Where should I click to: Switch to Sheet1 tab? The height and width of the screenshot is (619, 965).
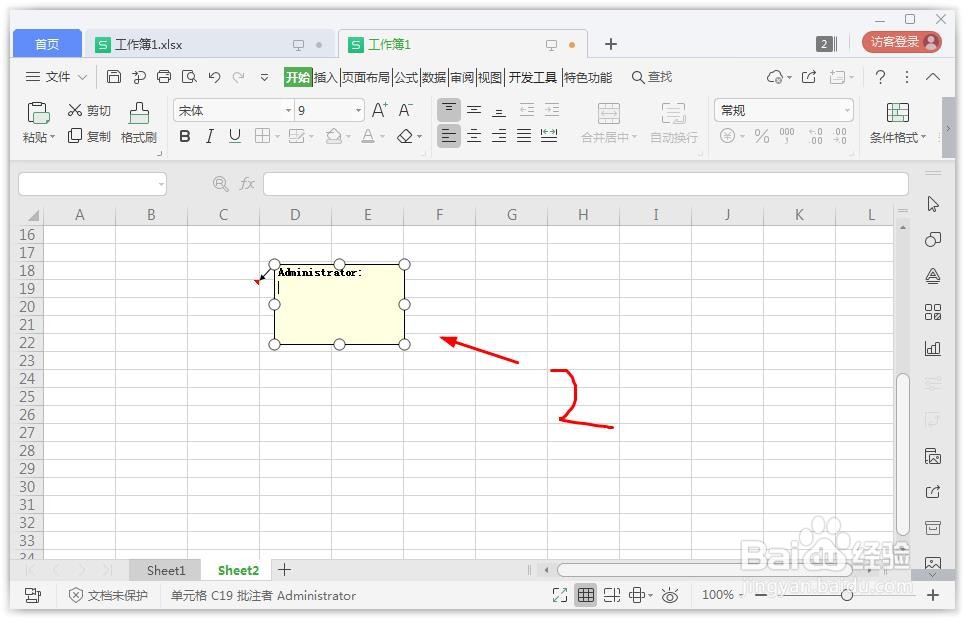coord(166,570)
